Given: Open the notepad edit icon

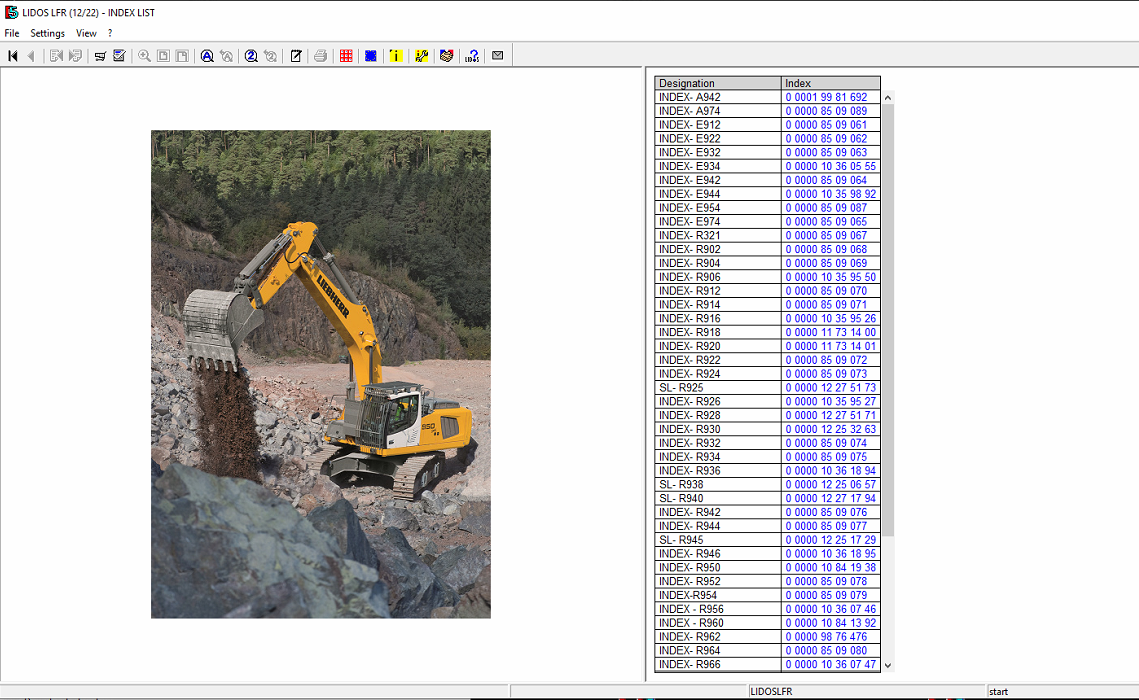Looking at the screenshot, I should tap(296, 56).
